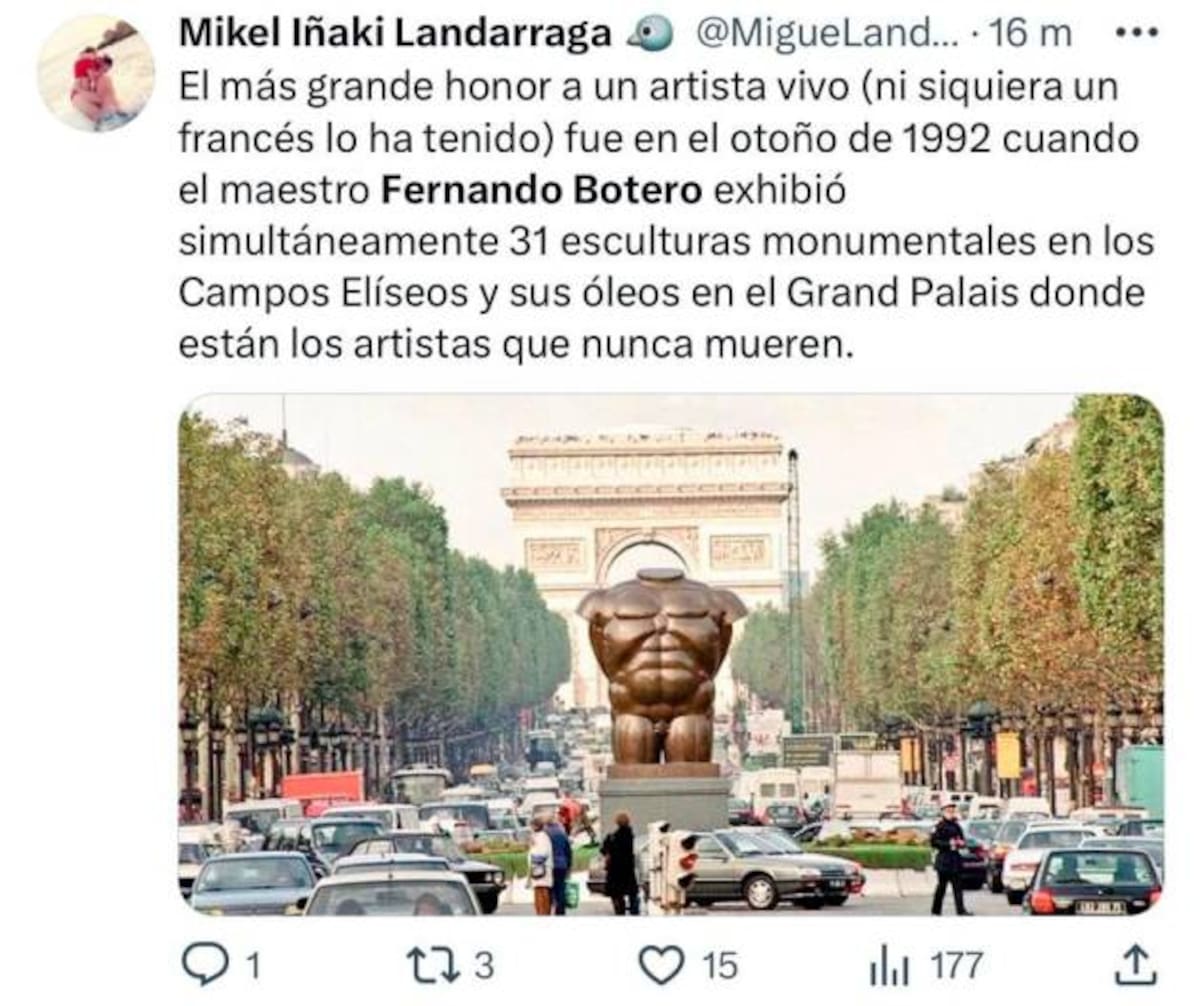Click the retweet count showing 3
Viewport: 1200px width, 1006px height.
point(483,967)
